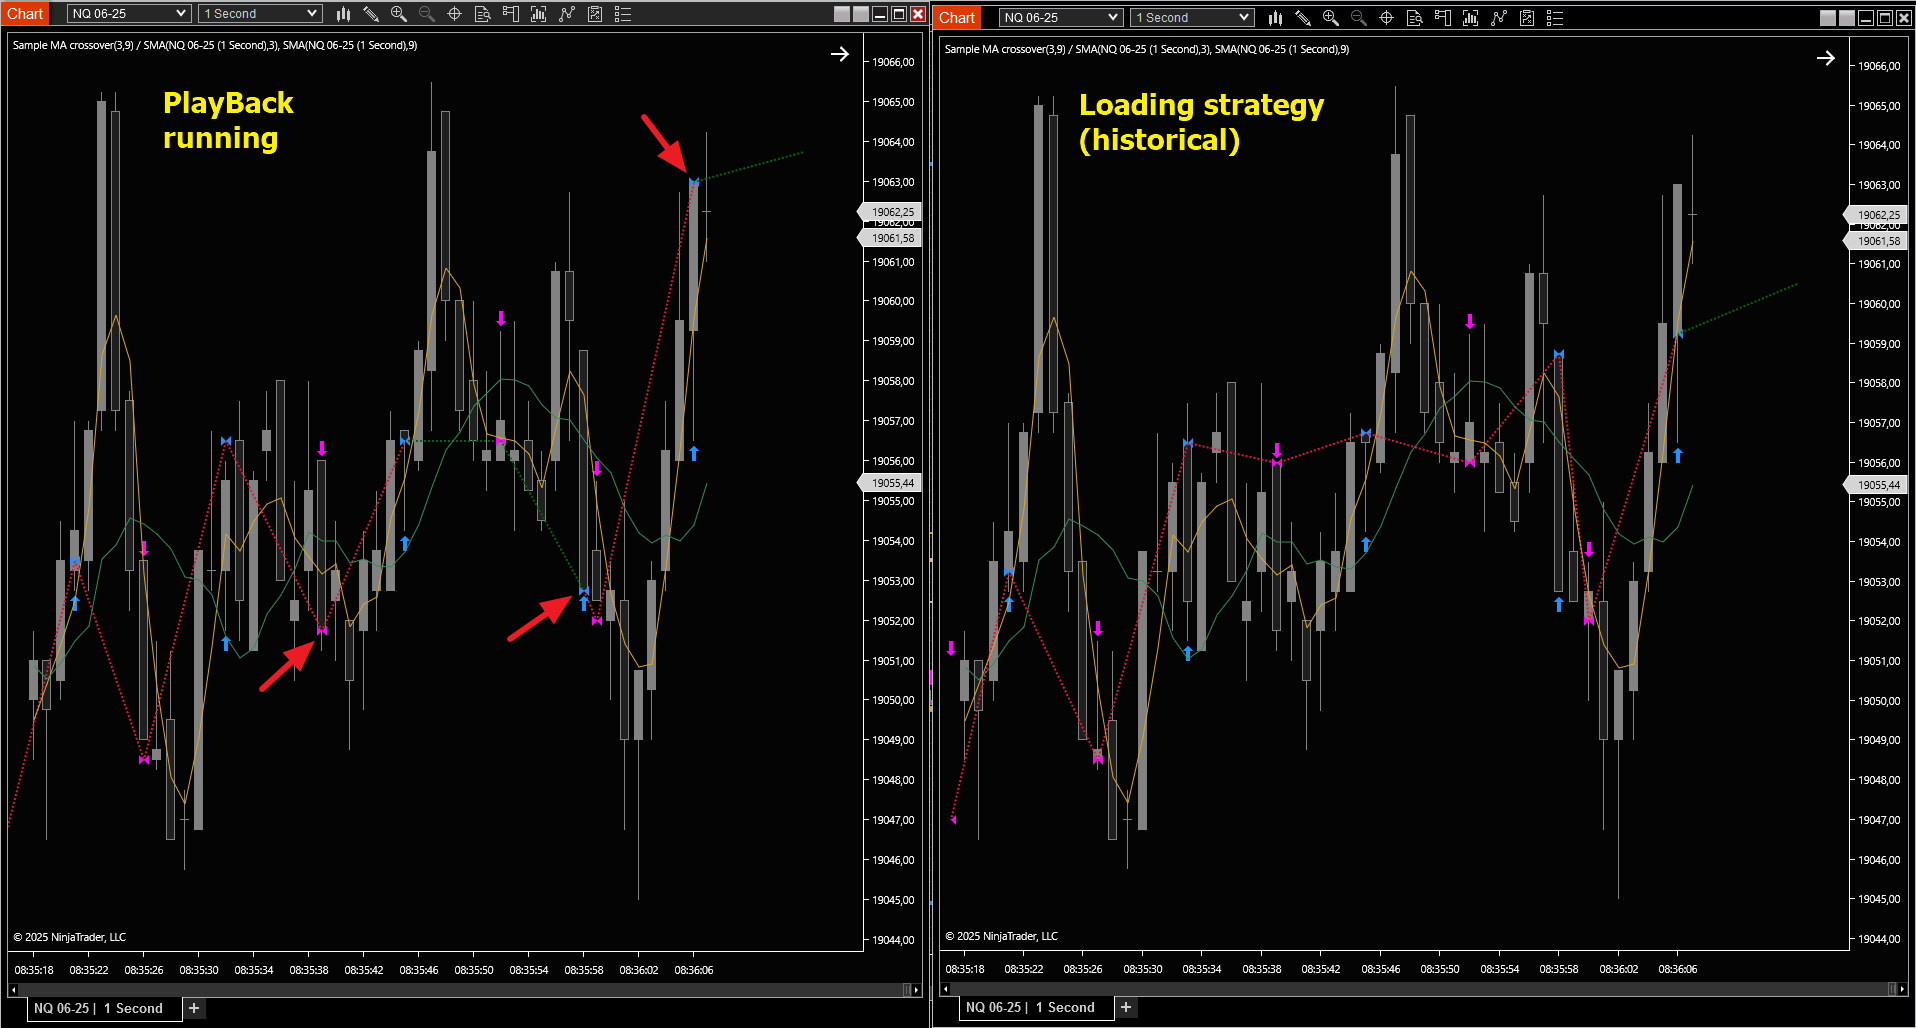Open 1 Second interval dropdown in right chart

(1192, 18)
